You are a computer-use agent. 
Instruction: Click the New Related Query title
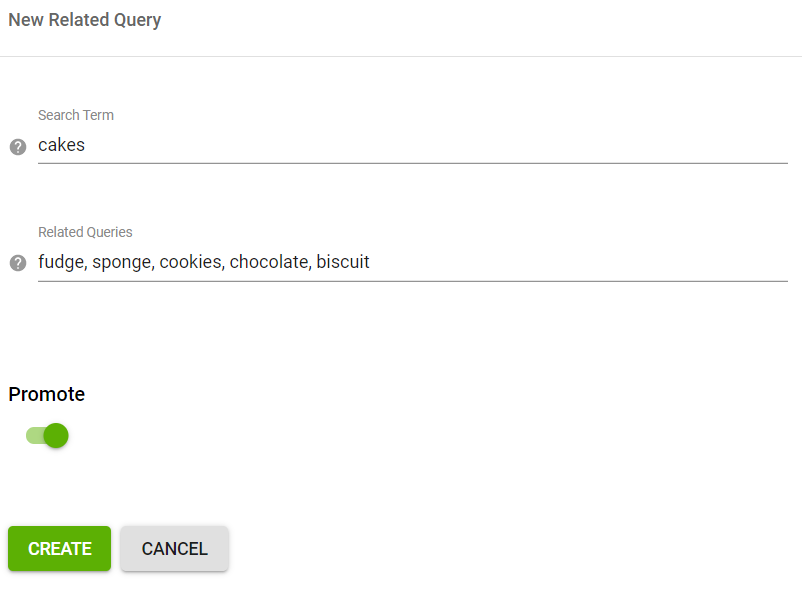[85, 19]
